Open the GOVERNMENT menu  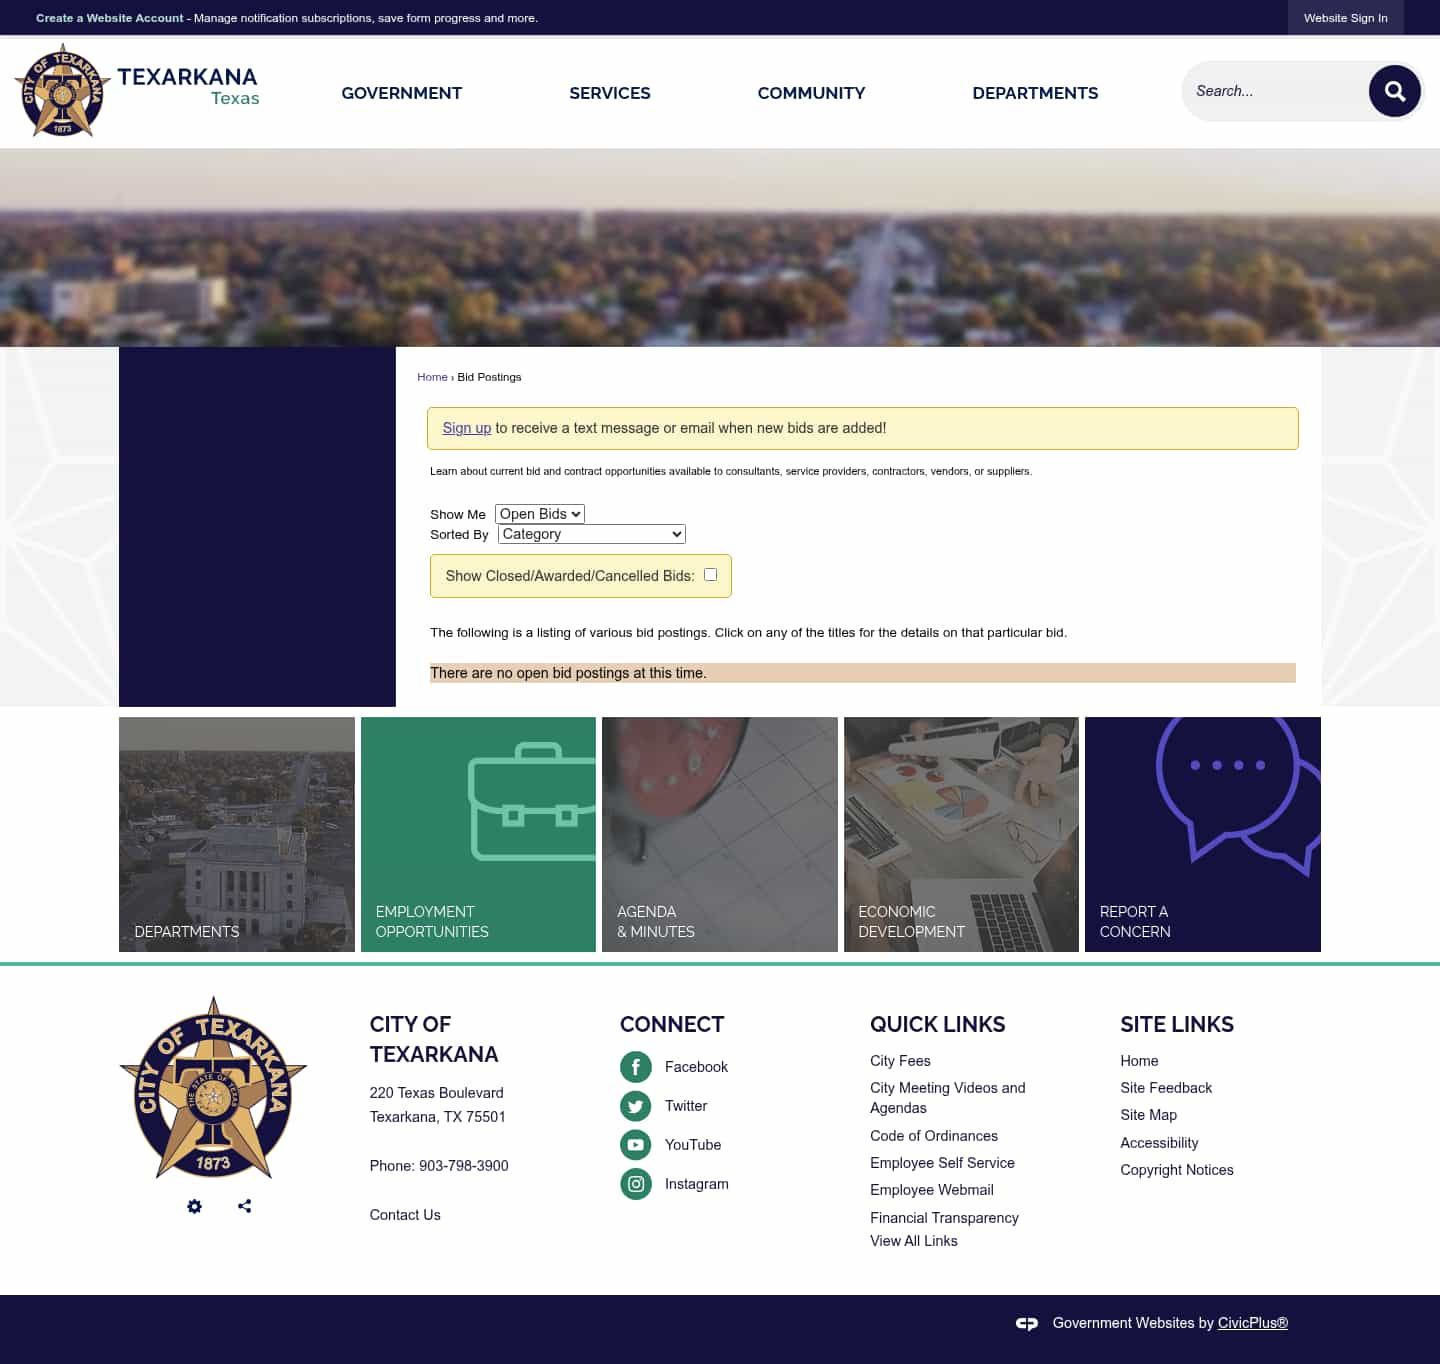pyautogui.click(x=401, y=93)
